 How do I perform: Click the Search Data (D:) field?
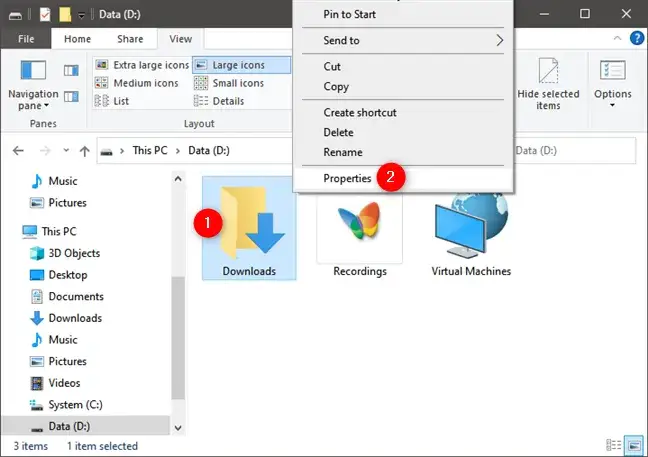574,151
